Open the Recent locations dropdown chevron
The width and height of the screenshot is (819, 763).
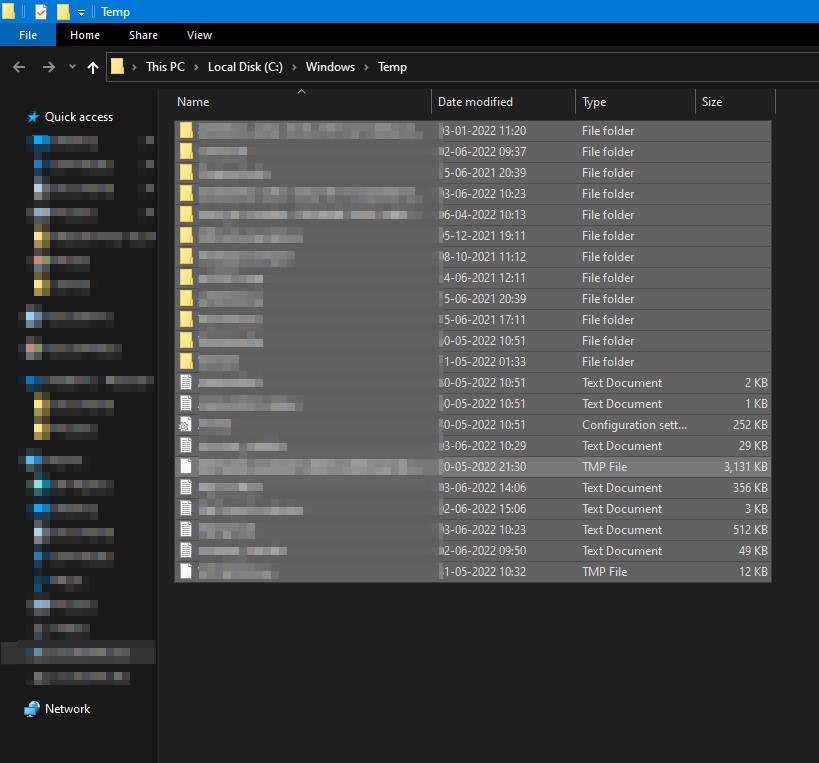(x=72, y=67)
